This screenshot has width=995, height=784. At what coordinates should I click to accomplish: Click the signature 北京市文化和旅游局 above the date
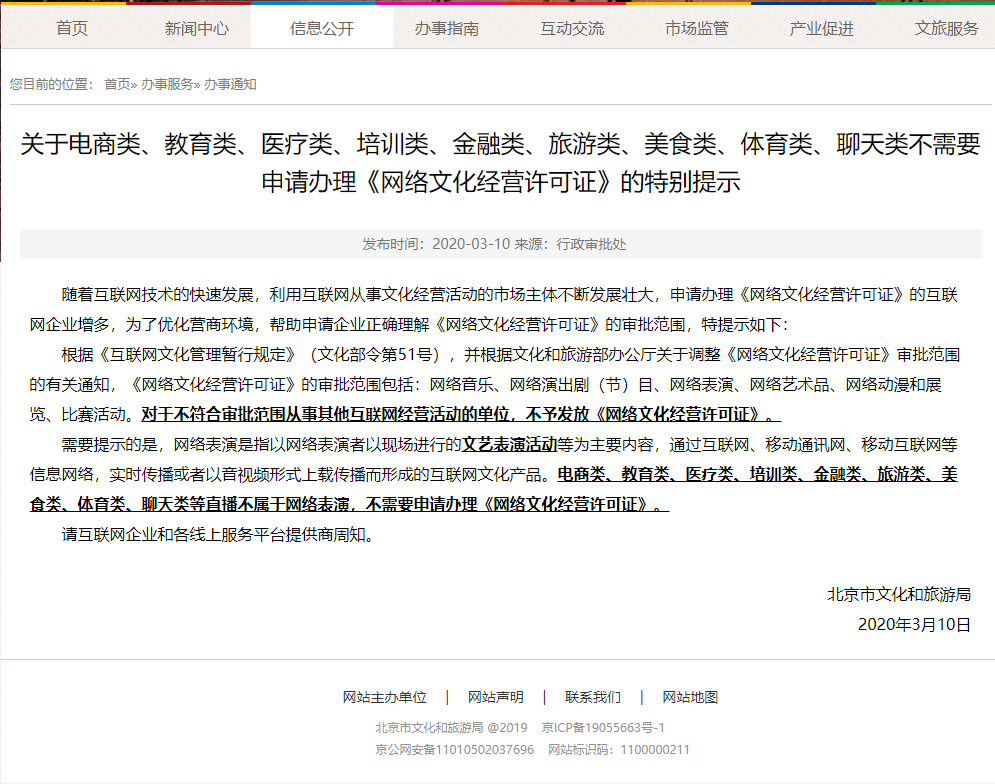(899, 594)
